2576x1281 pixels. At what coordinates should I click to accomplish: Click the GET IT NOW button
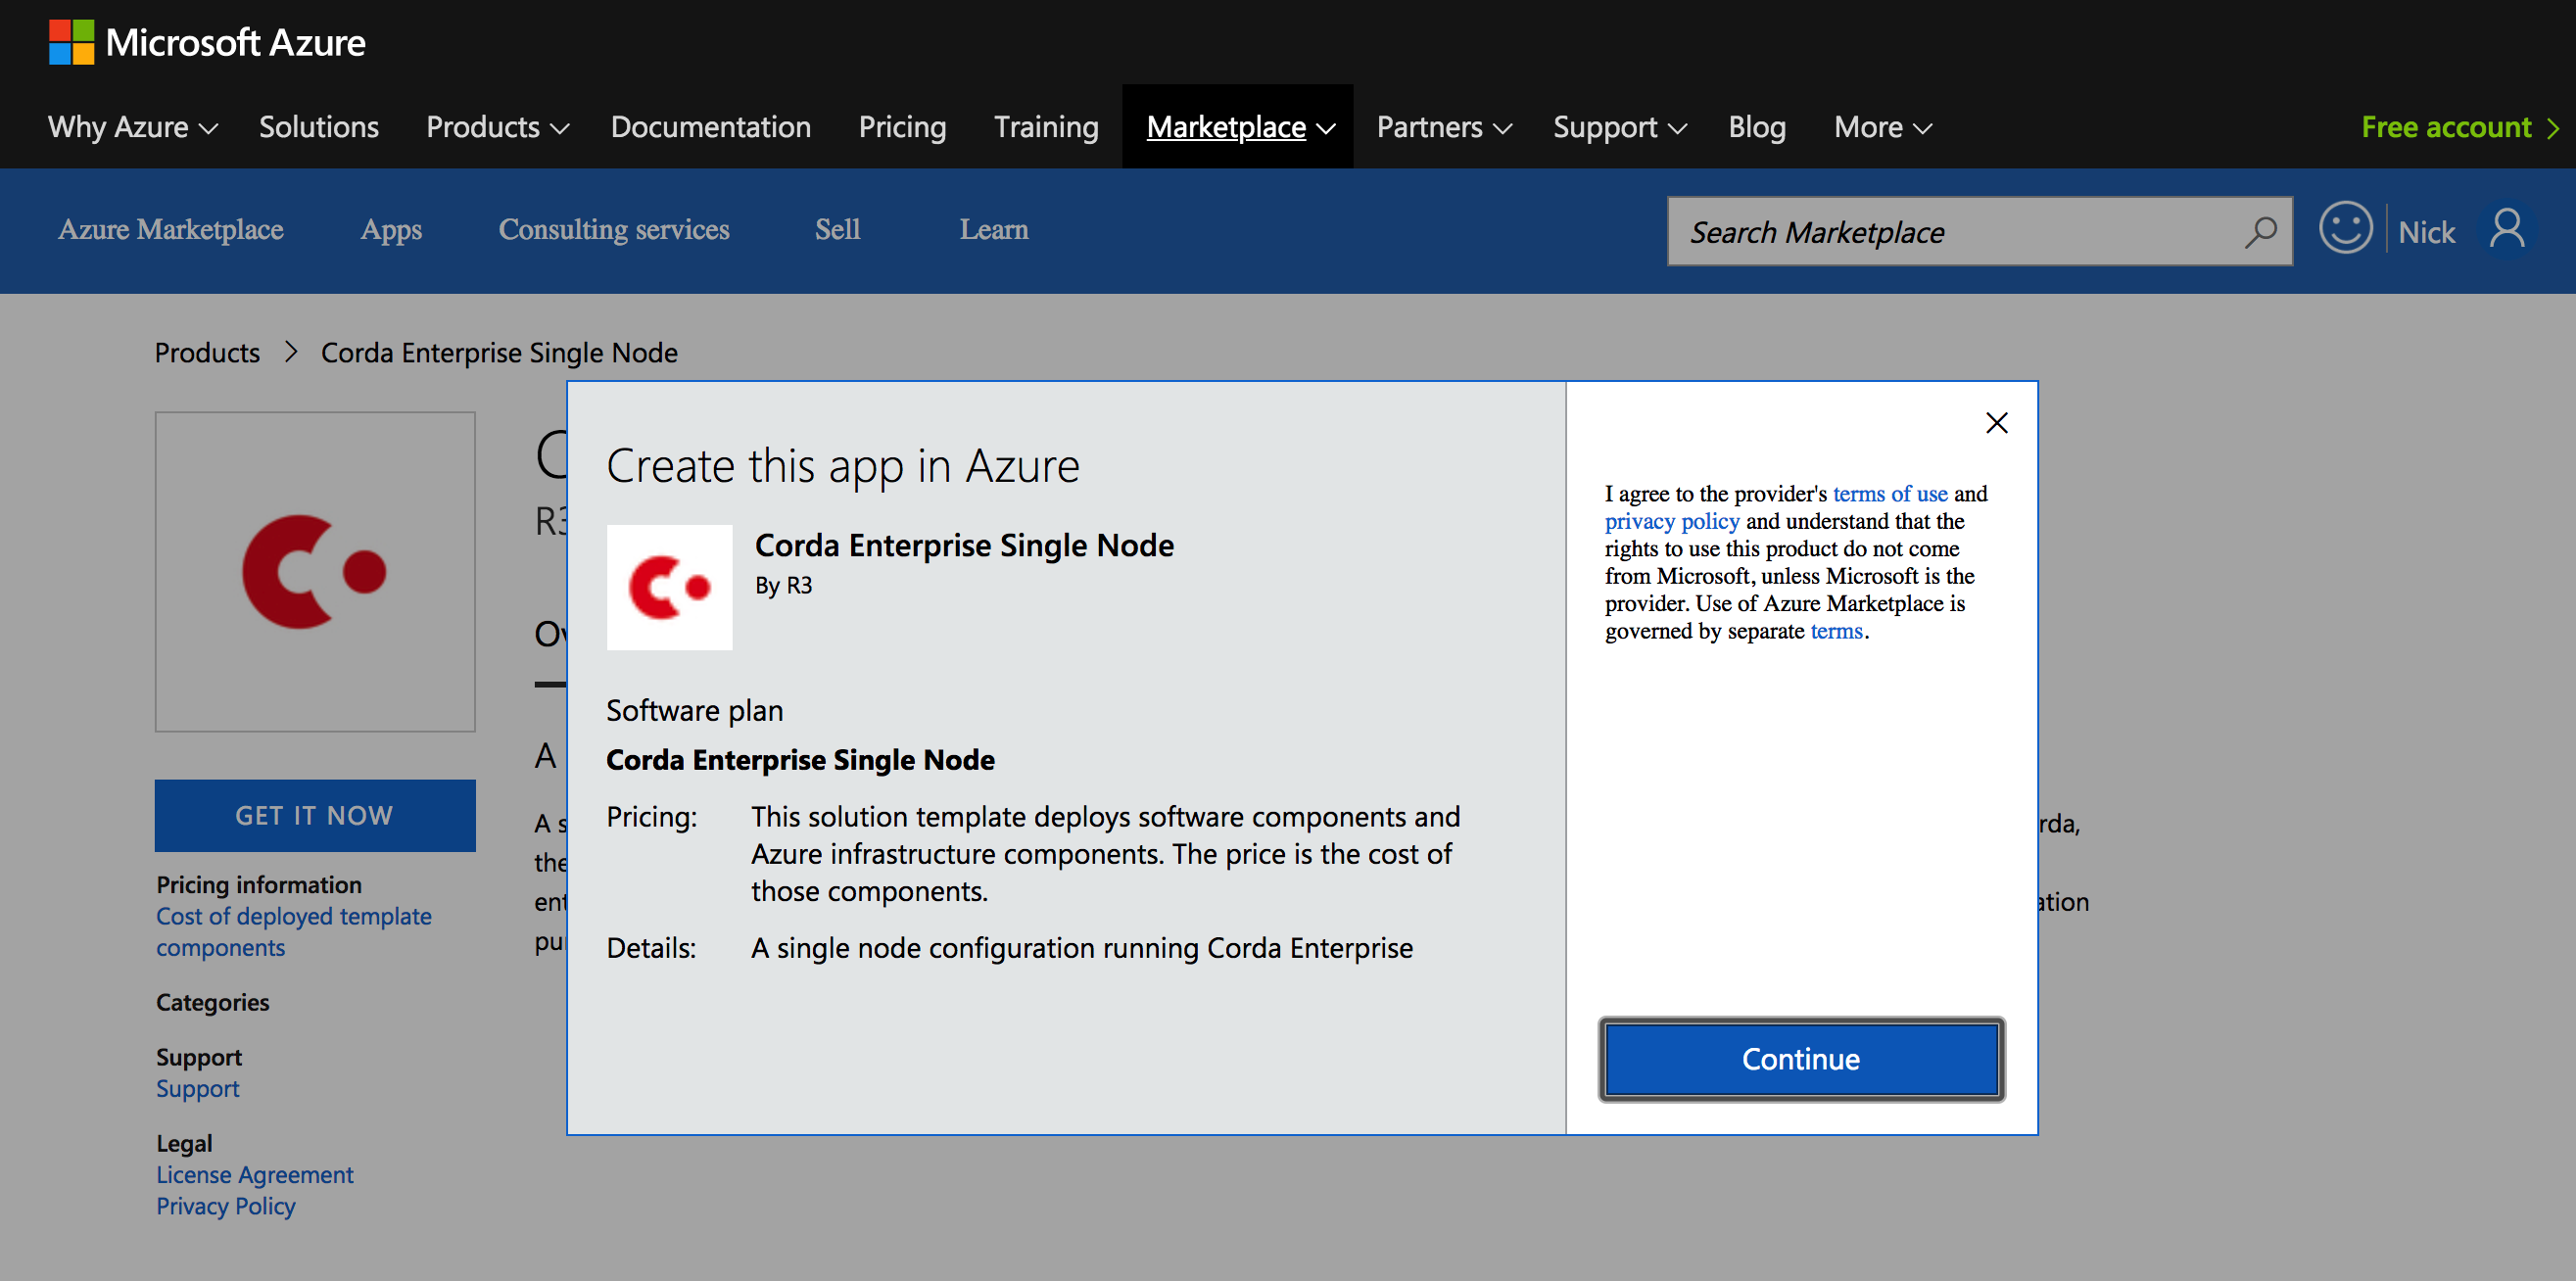(x=315, y=815)
